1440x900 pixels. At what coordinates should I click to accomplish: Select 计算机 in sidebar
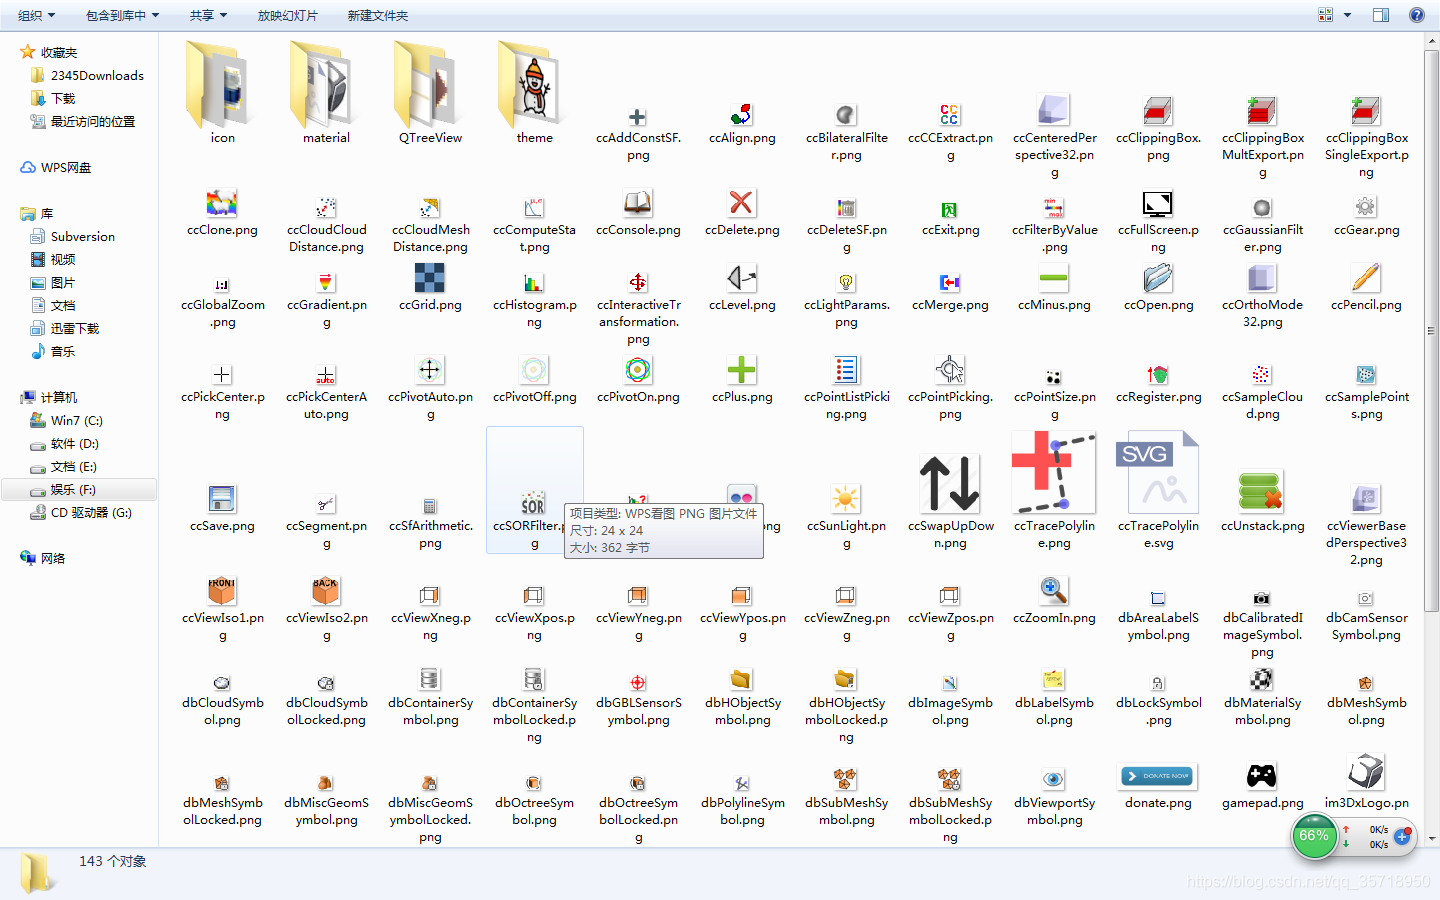(x=48, y=398)
